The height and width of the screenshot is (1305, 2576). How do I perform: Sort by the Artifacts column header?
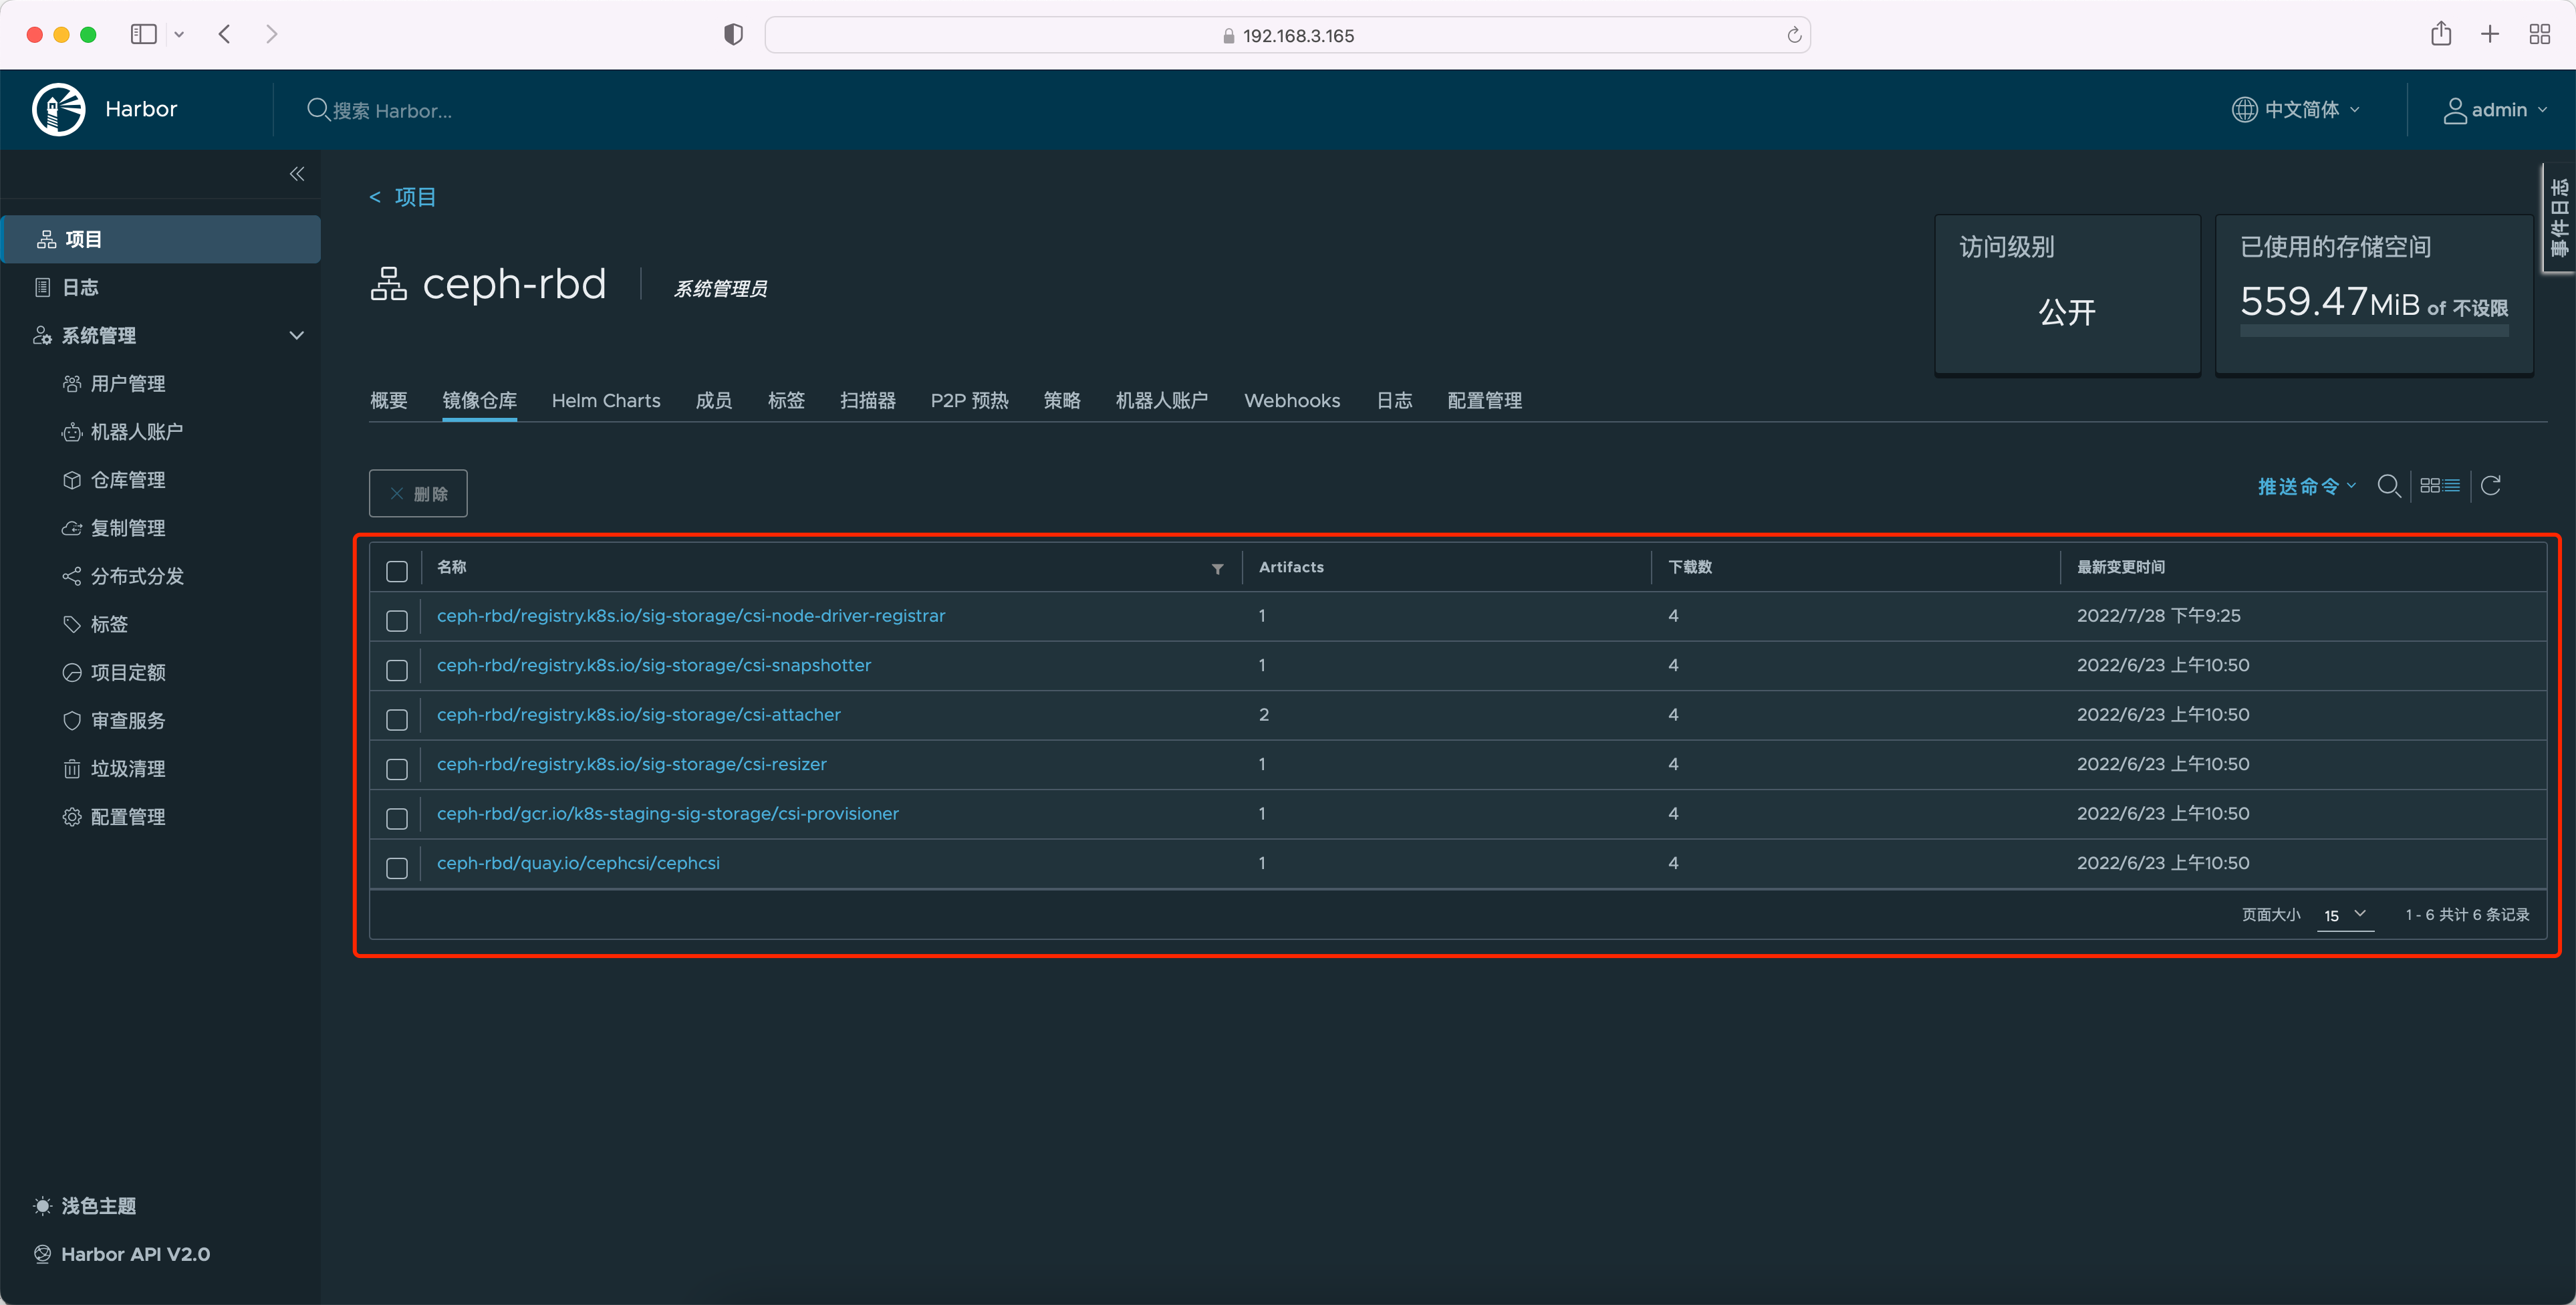[1291, 567]
